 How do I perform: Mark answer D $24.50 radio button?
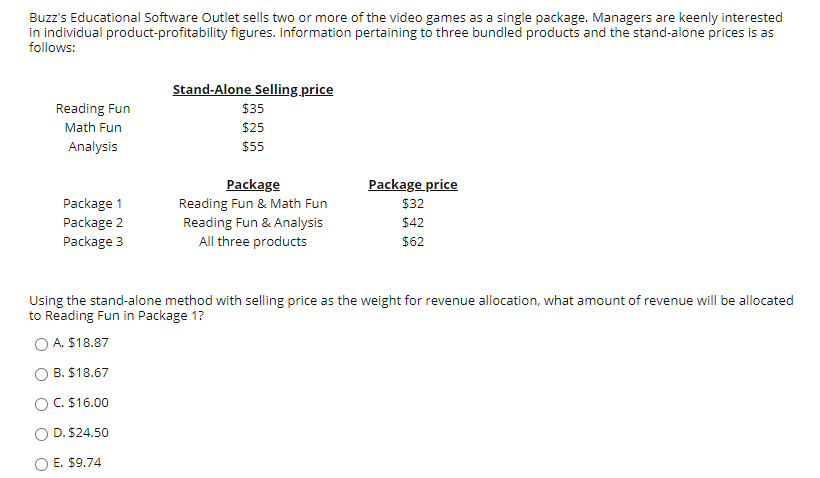[x=41, y=434]
